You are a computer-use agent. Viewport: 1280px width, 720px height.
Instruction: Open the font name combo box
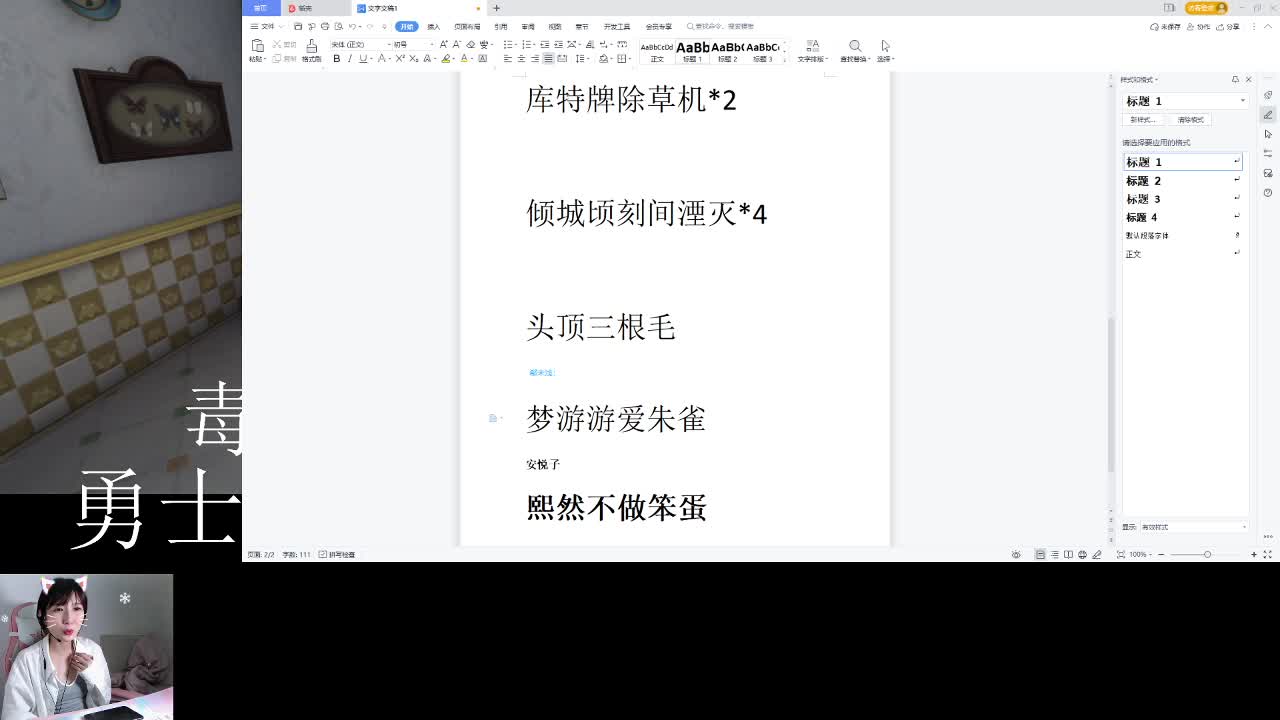click(x=359, y=44)
